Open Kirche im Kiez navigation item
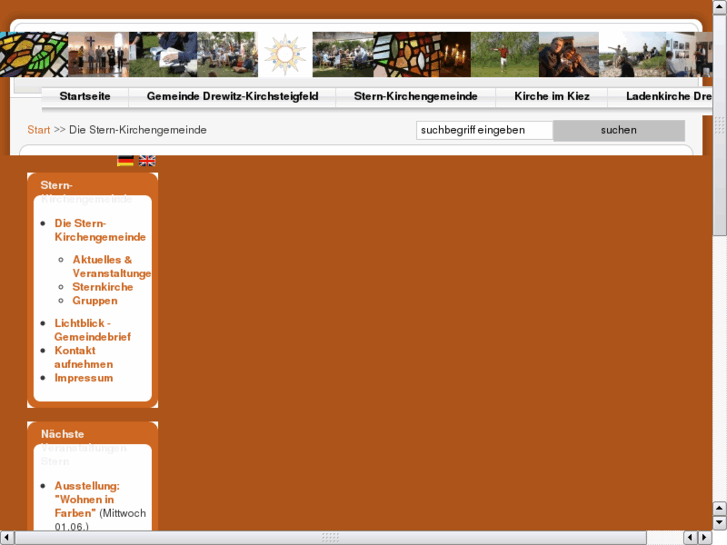 552,96
